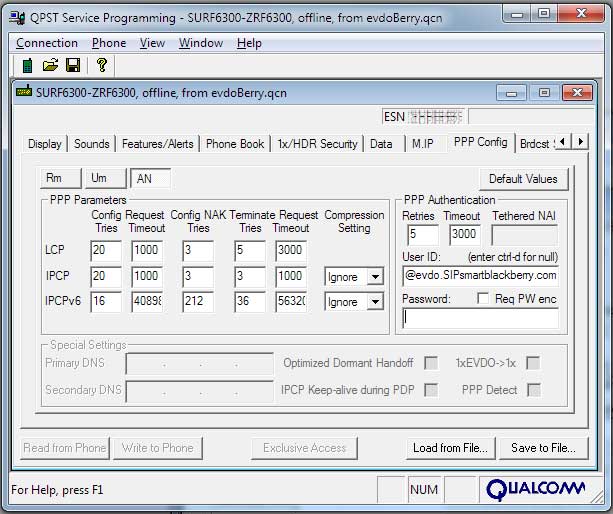Open the View menu
Screen dimensions: 613x514
coord(152,43)
